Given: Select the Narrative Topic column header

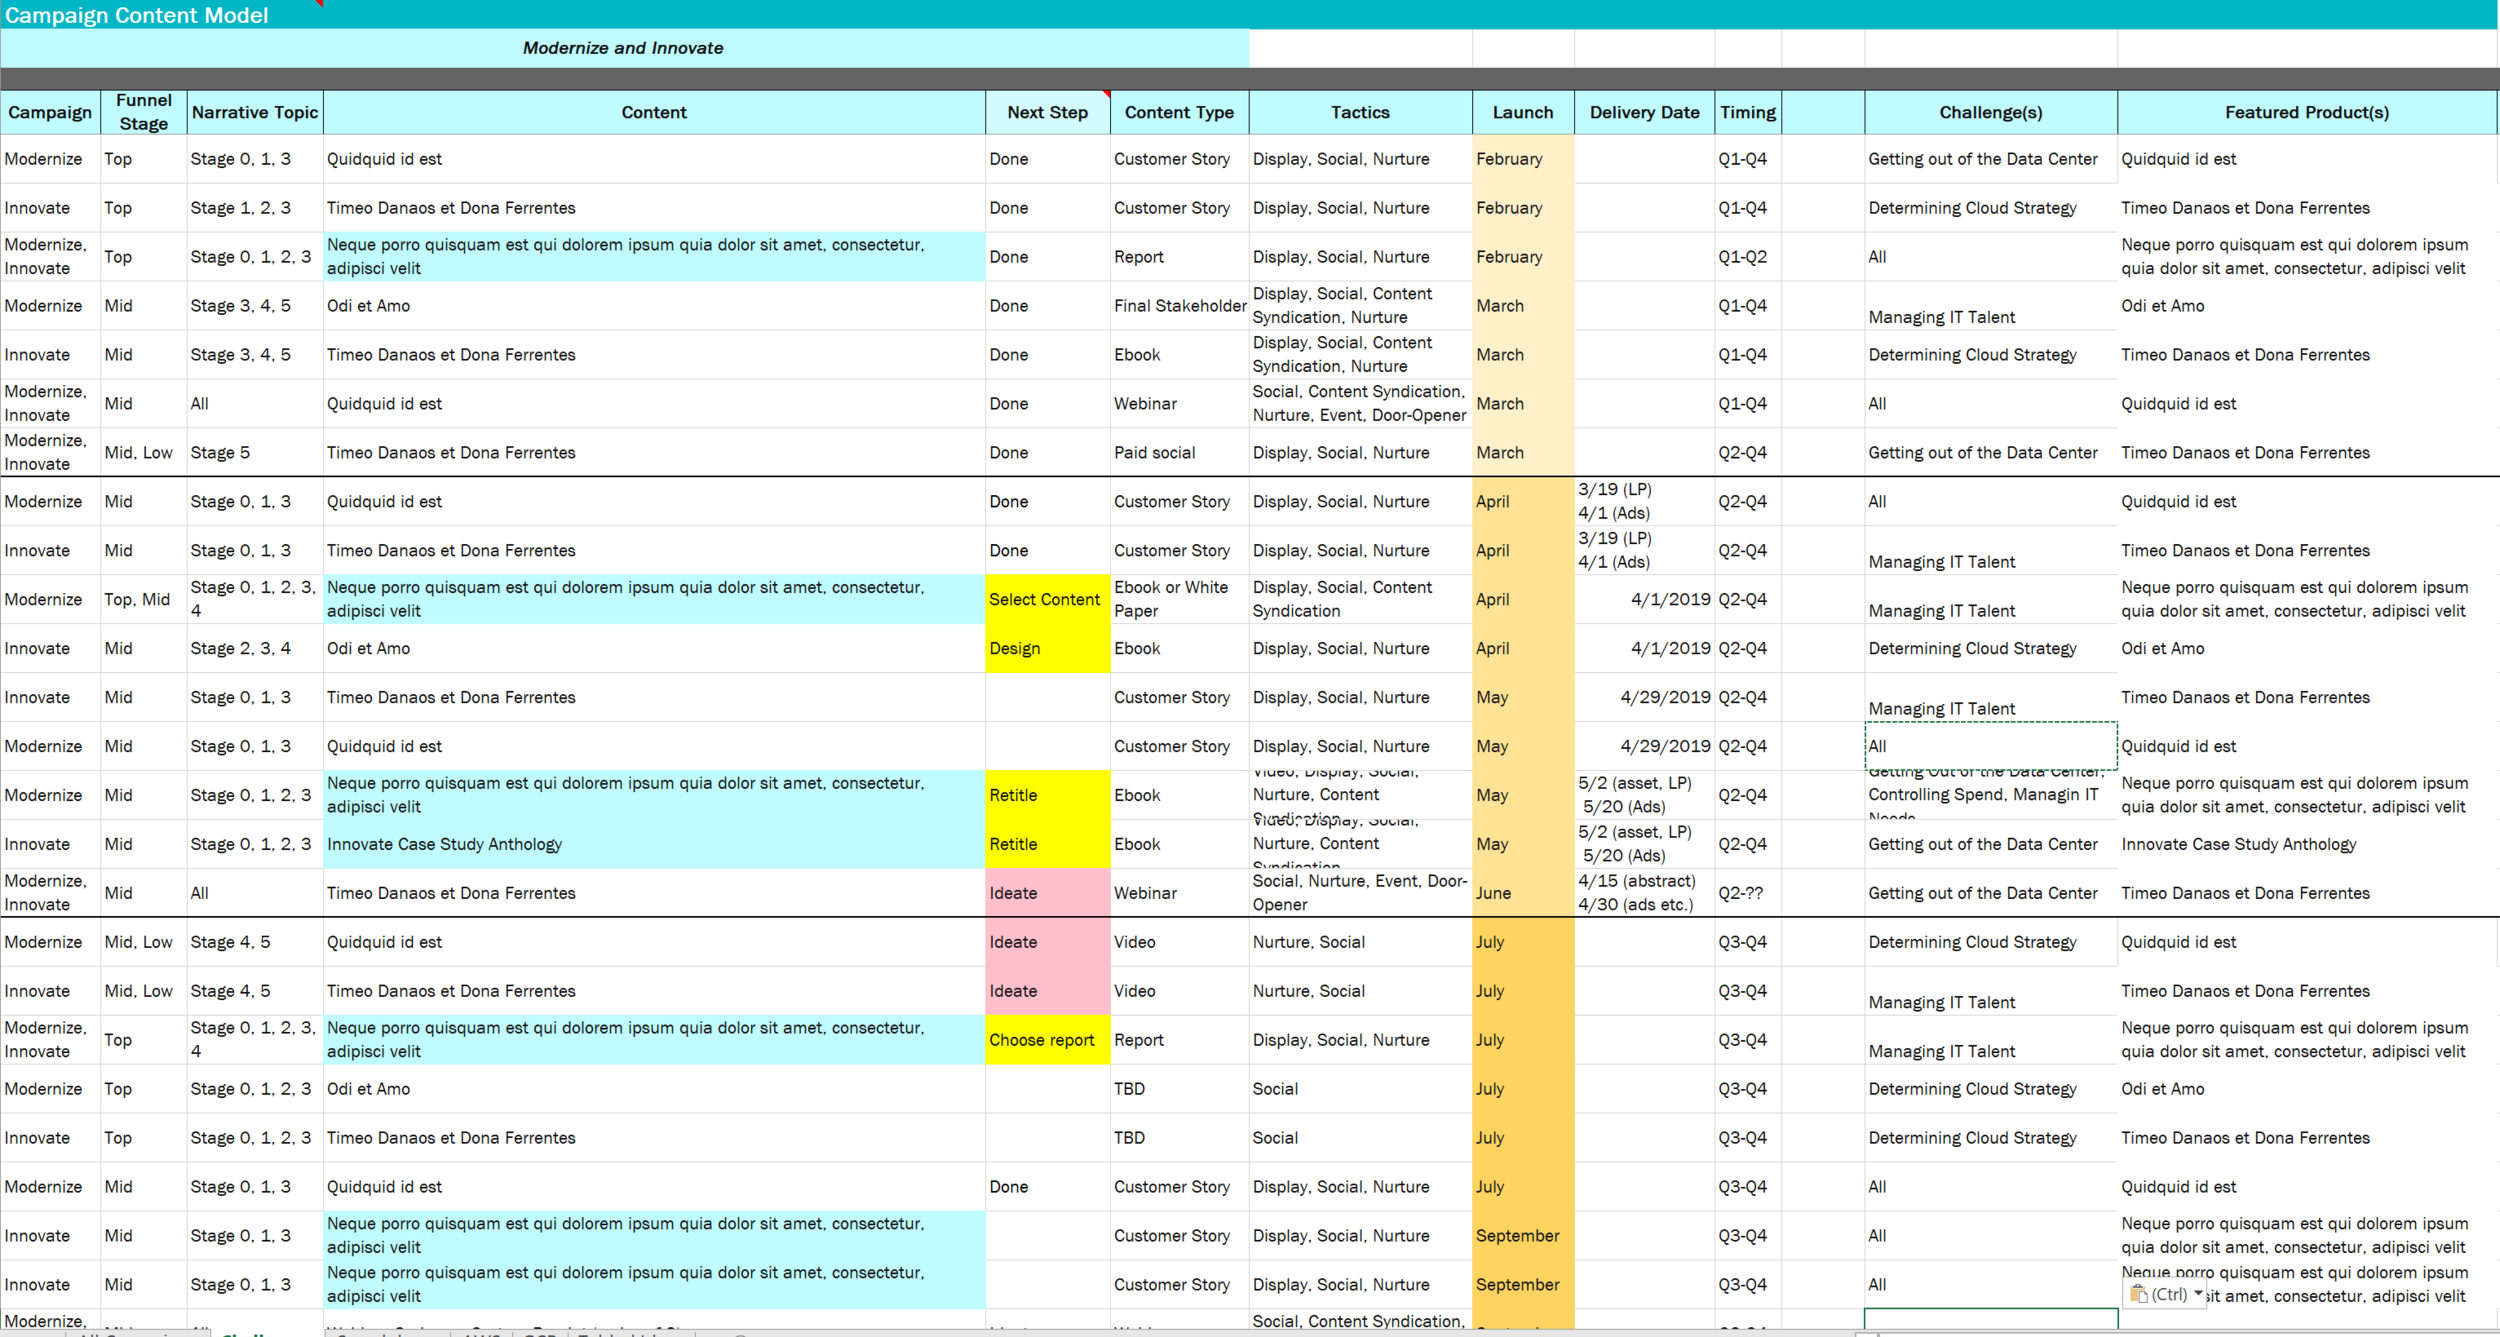Looking at the screenshot, I should [254, 112].
